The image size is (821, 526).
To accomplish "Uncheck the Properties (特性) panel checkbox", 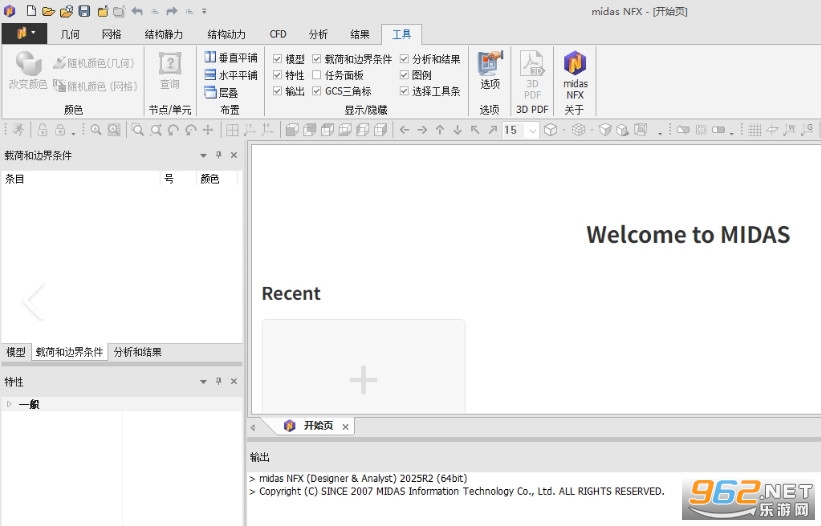I will point(278,75).
